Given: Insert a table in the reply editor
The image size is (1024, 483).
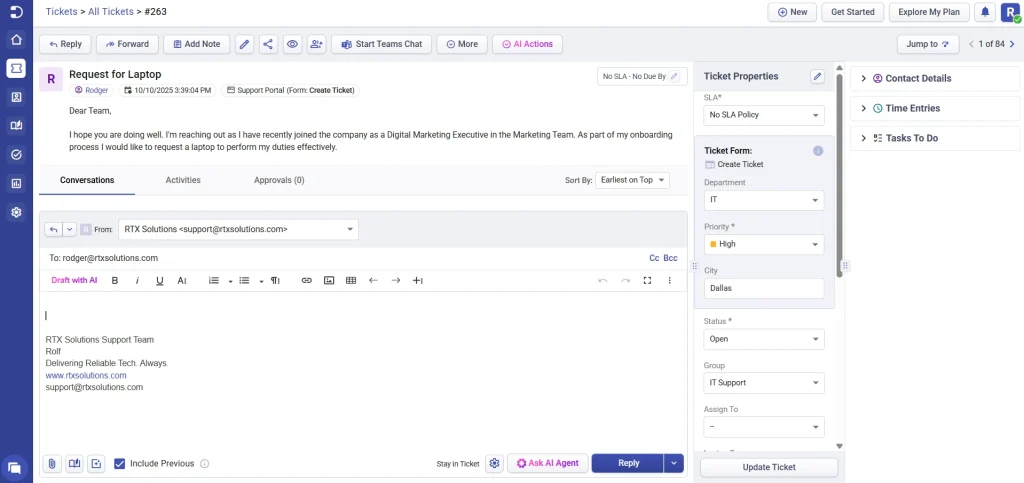Looking at the screenshot, I should (x=351, y=281).
